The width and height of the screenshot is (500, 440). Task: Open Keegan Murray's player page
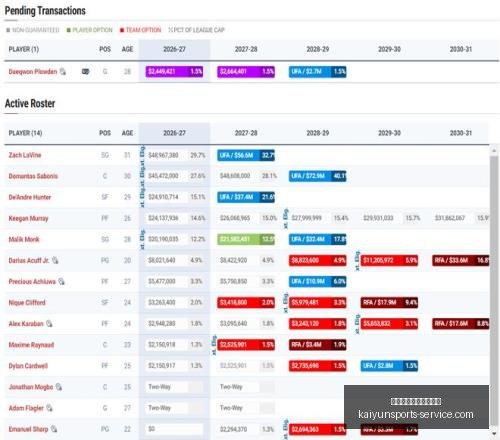click(x=29, y=218)
